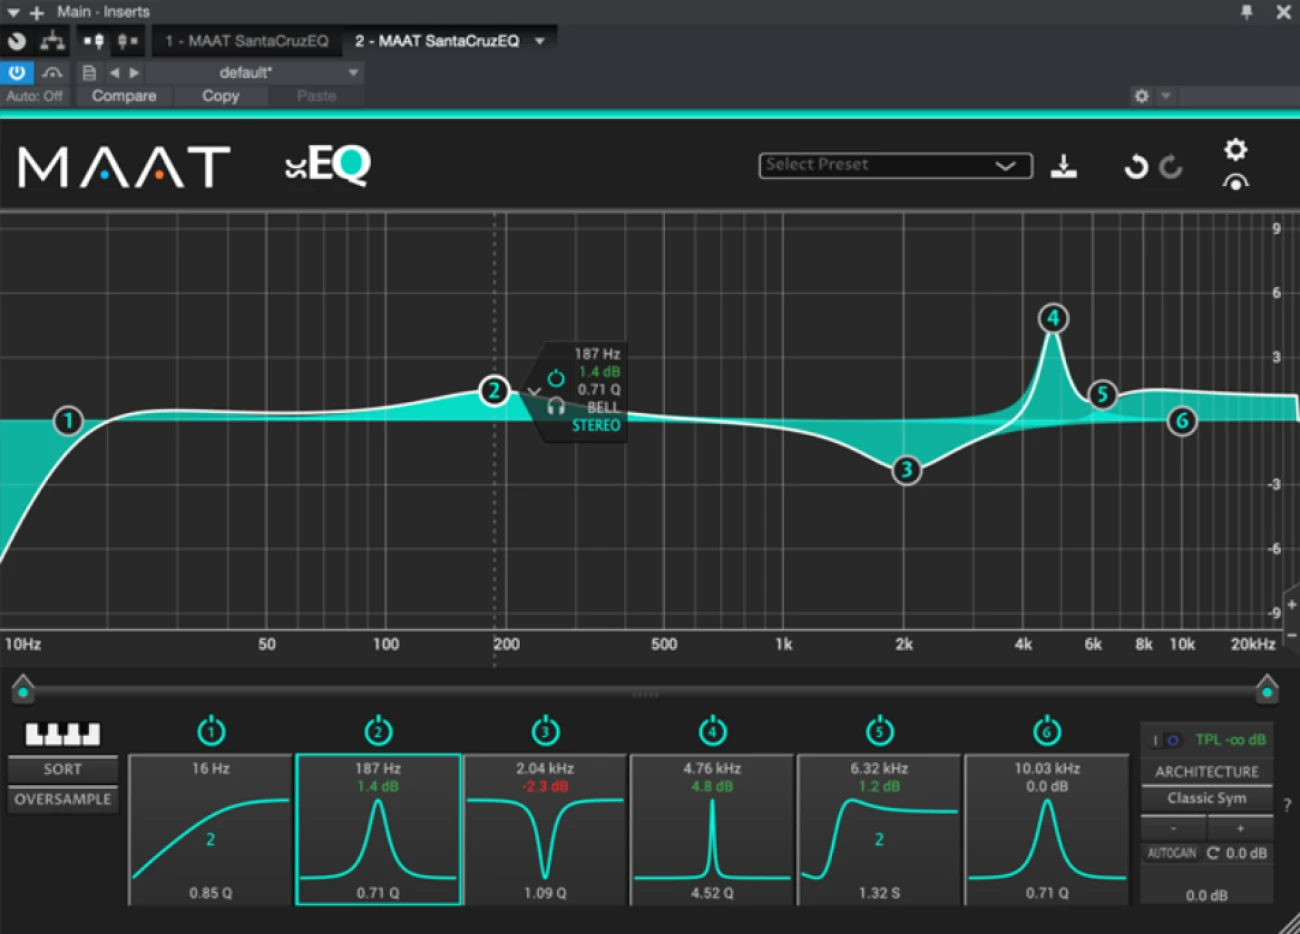Open the arrow after 2 - MAAT SantaCruzEQ

[x=540, y=41]
